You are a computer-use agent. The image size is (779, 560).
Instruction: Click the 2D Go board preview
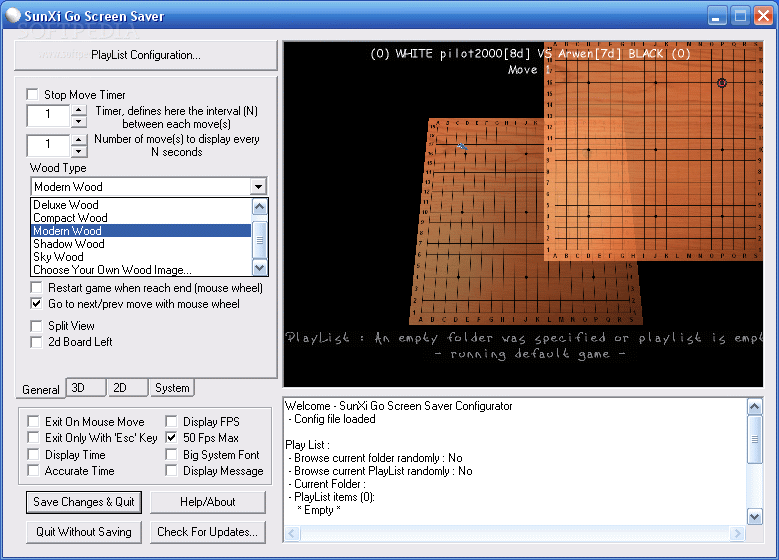tap(654, 152)
